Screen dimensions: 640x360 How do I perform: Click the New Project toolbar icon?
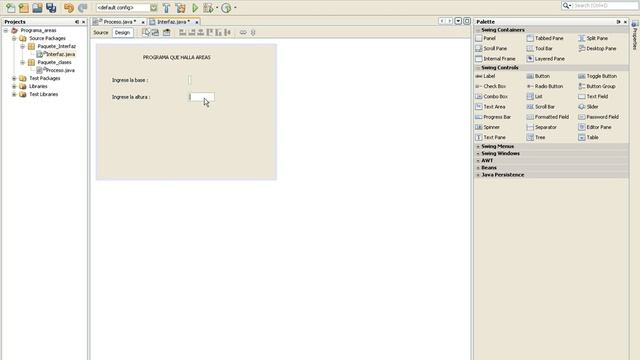coord(24,7)
